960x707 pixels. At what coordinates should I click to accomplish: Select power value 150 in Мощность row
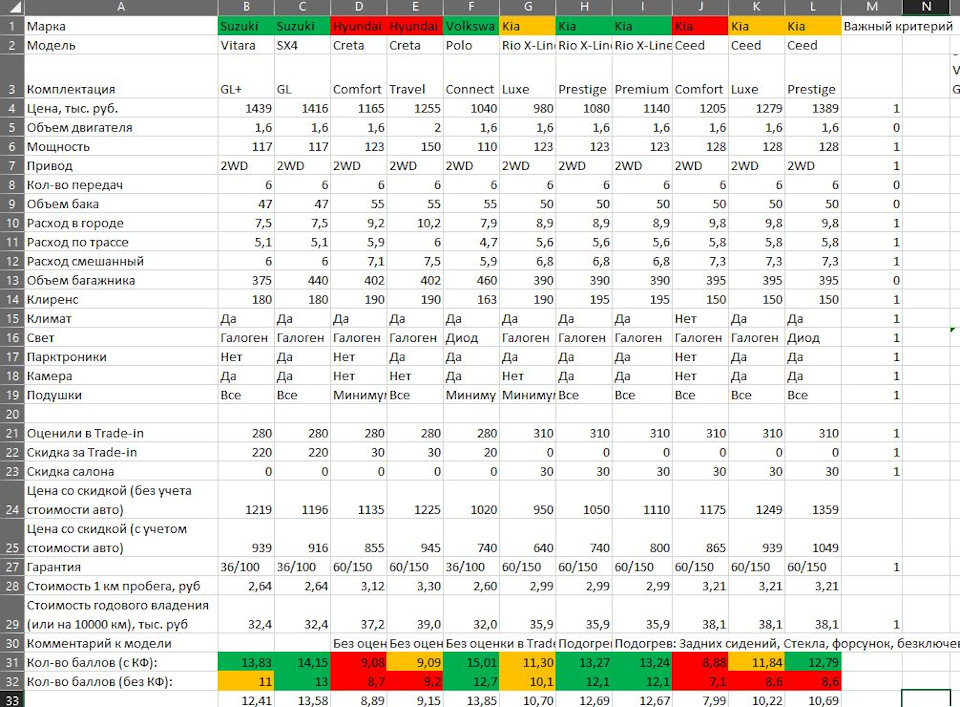[x=415, y=146]
